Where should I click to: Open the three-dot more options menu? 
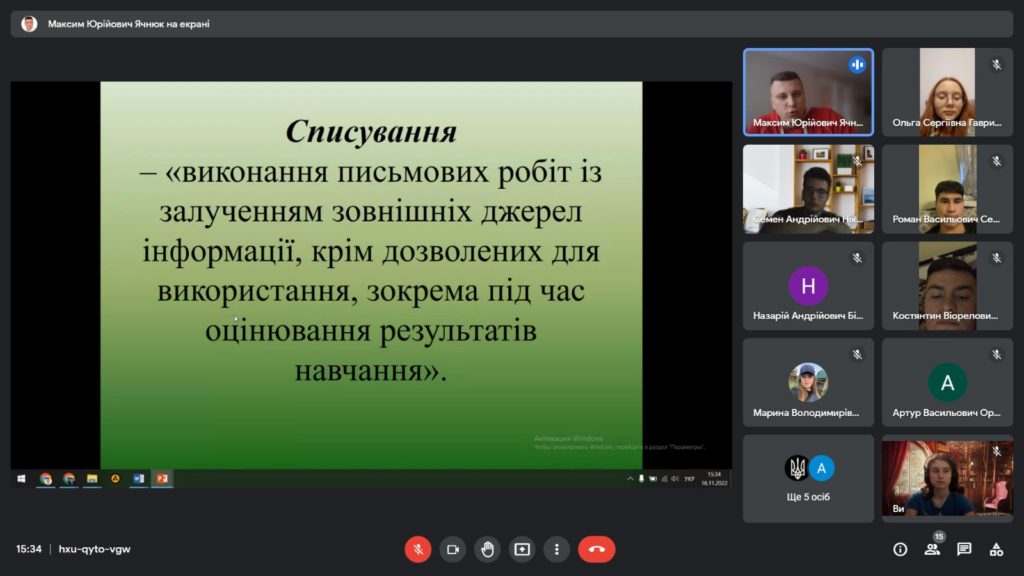[x=556, y=549]
